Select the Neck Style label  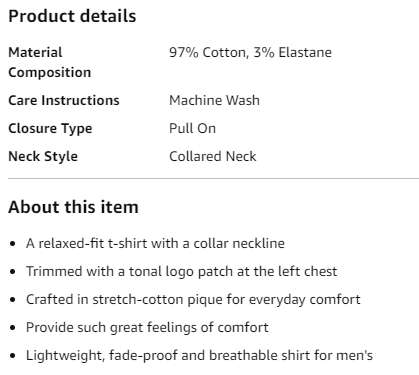point(43,157)
